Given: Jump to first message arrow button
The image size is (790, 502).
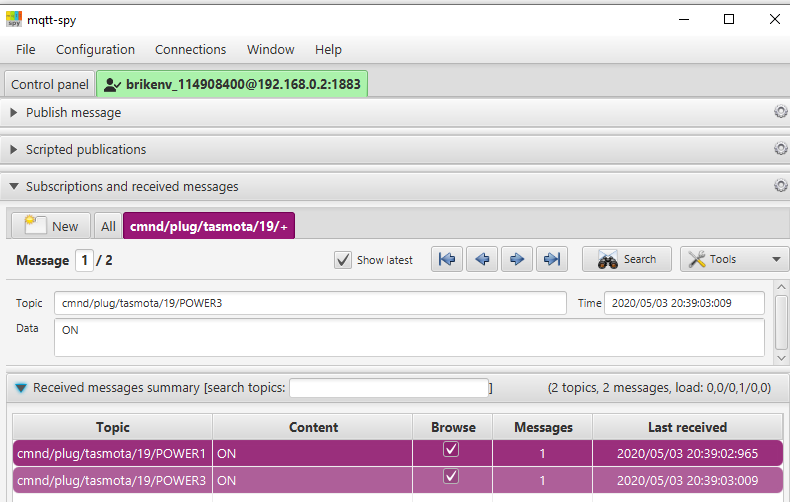Looking at the screenshot, I should pyautogui.click(x=447, y=259).
